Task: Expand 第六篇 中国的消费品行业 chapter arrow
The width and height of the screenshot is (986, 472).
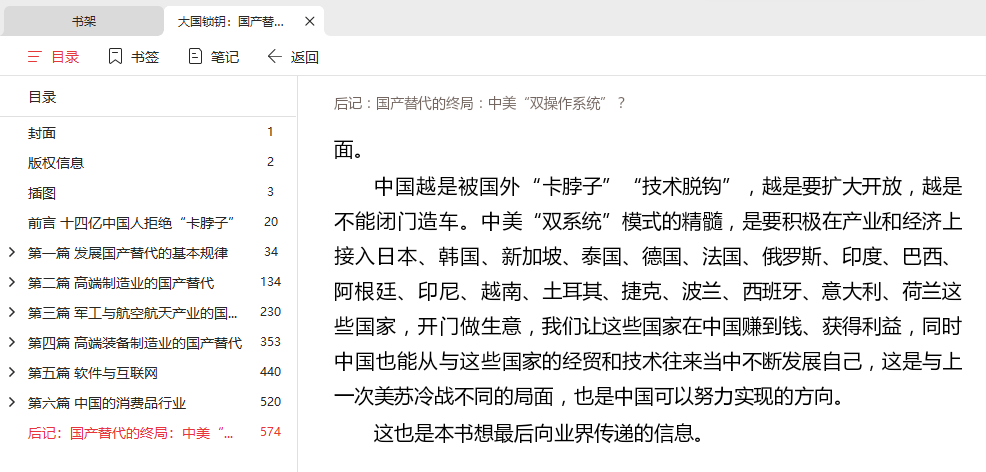Action: click(11, 403)
